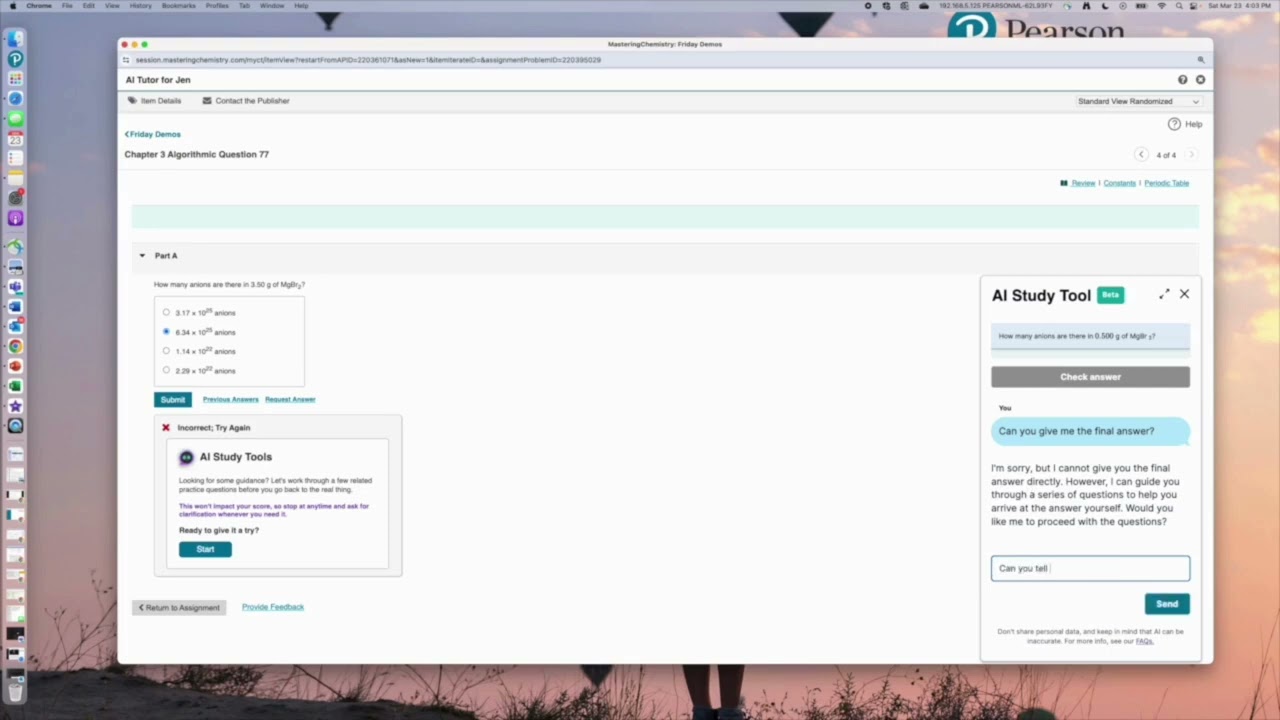Open the Review link
1280x720 pixels.
[1083, 183]
